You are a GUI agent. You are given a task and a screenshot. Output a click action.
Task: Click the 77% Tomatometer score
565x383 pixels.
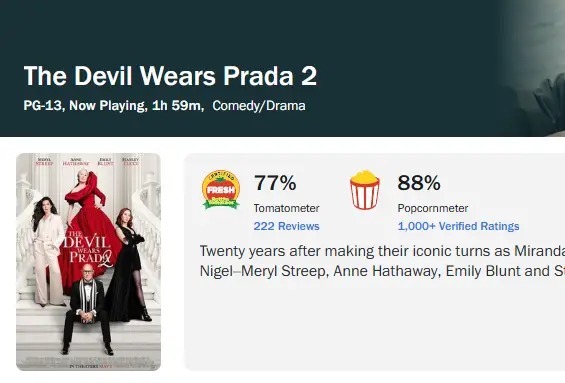(275, 183)
